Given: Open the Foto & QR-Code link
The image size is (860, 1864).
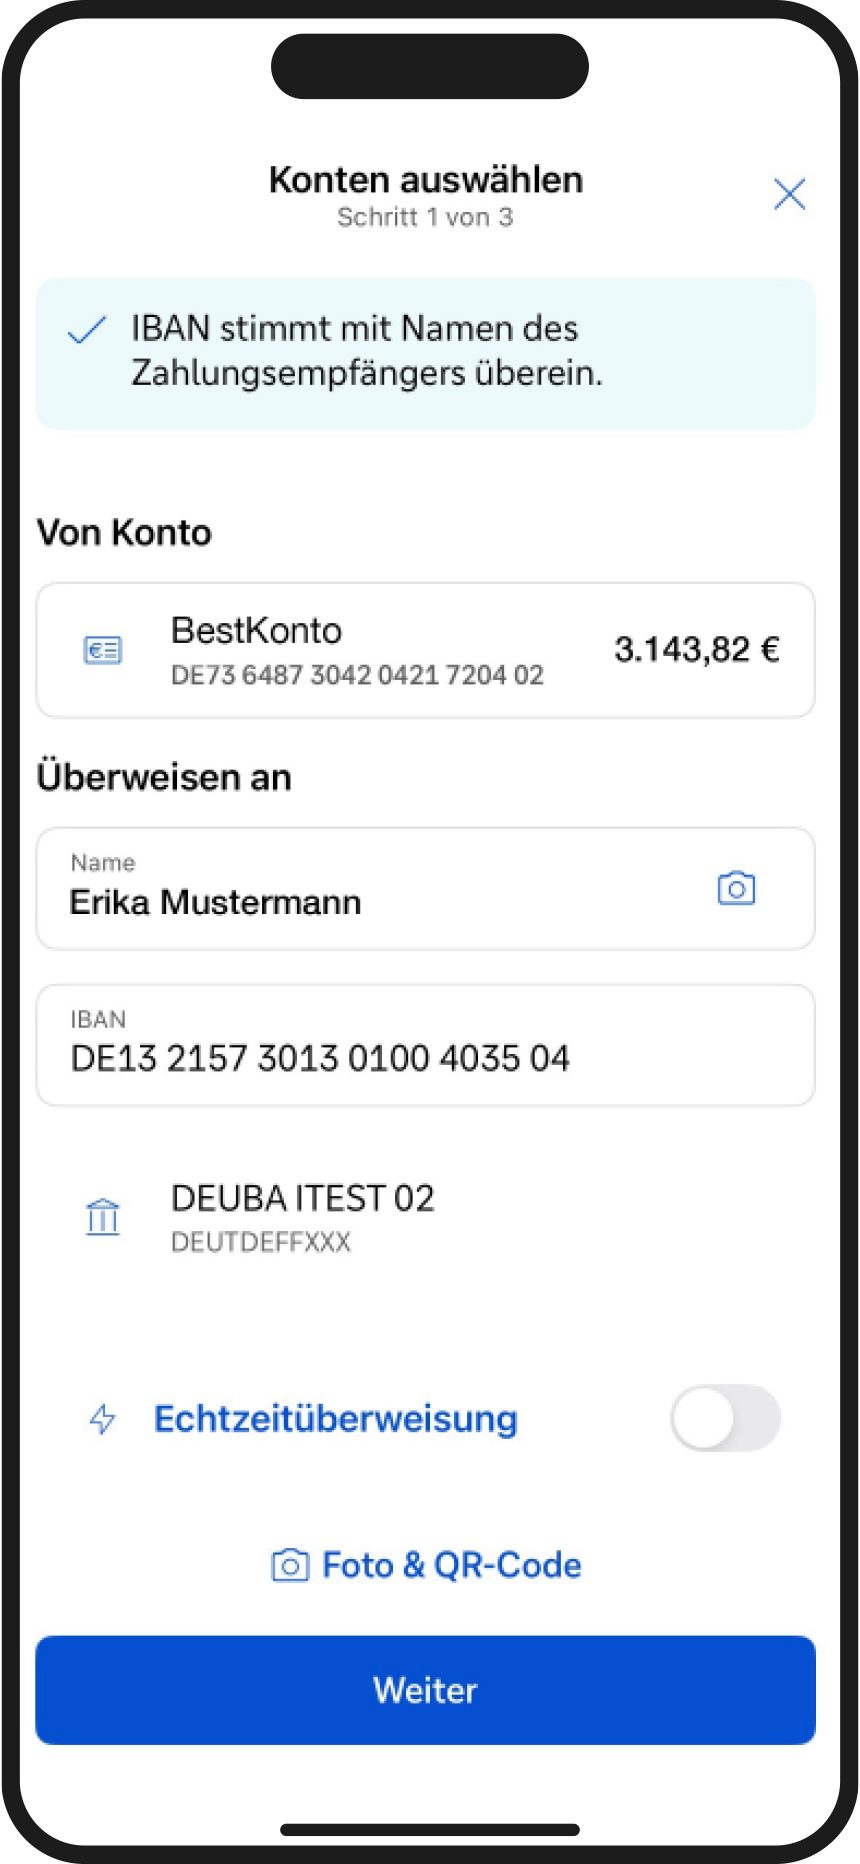Looking at the screenshot, I should 451,1565.
